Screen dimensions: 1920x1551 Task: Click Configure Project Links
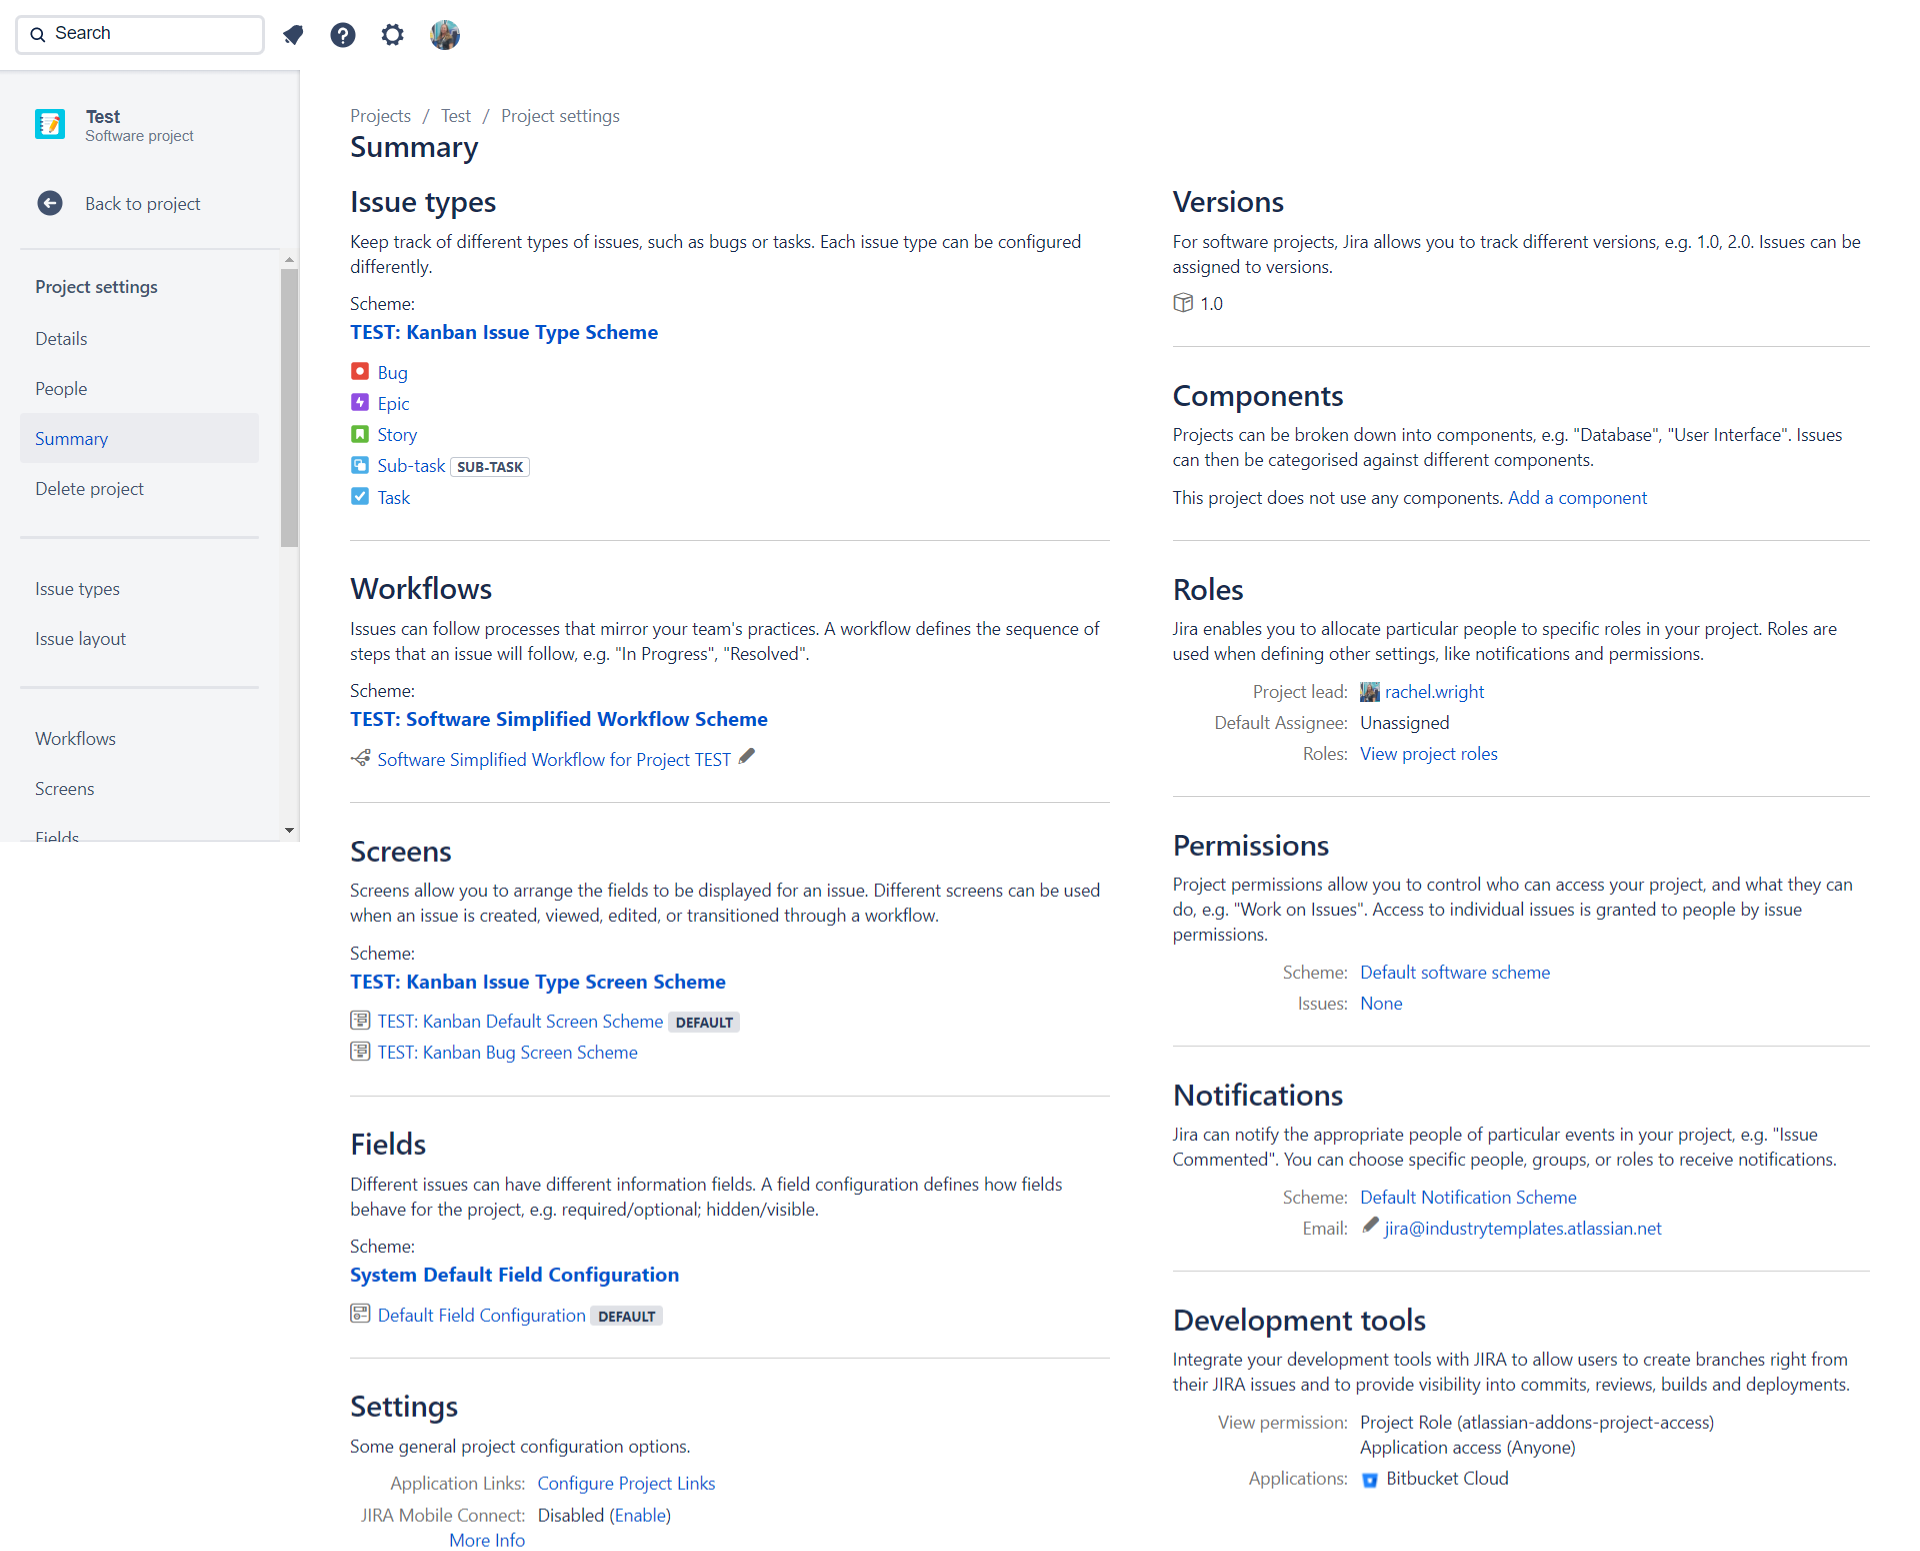[x=626, y=1483]
